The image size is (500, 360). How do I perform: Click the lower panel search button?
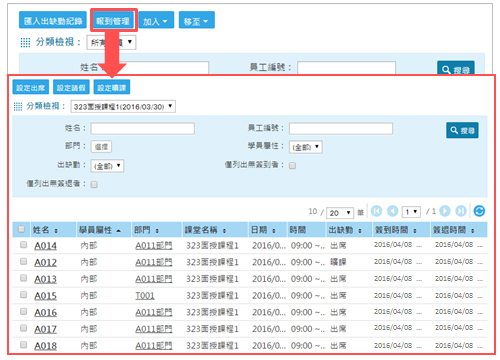[462, 130]
